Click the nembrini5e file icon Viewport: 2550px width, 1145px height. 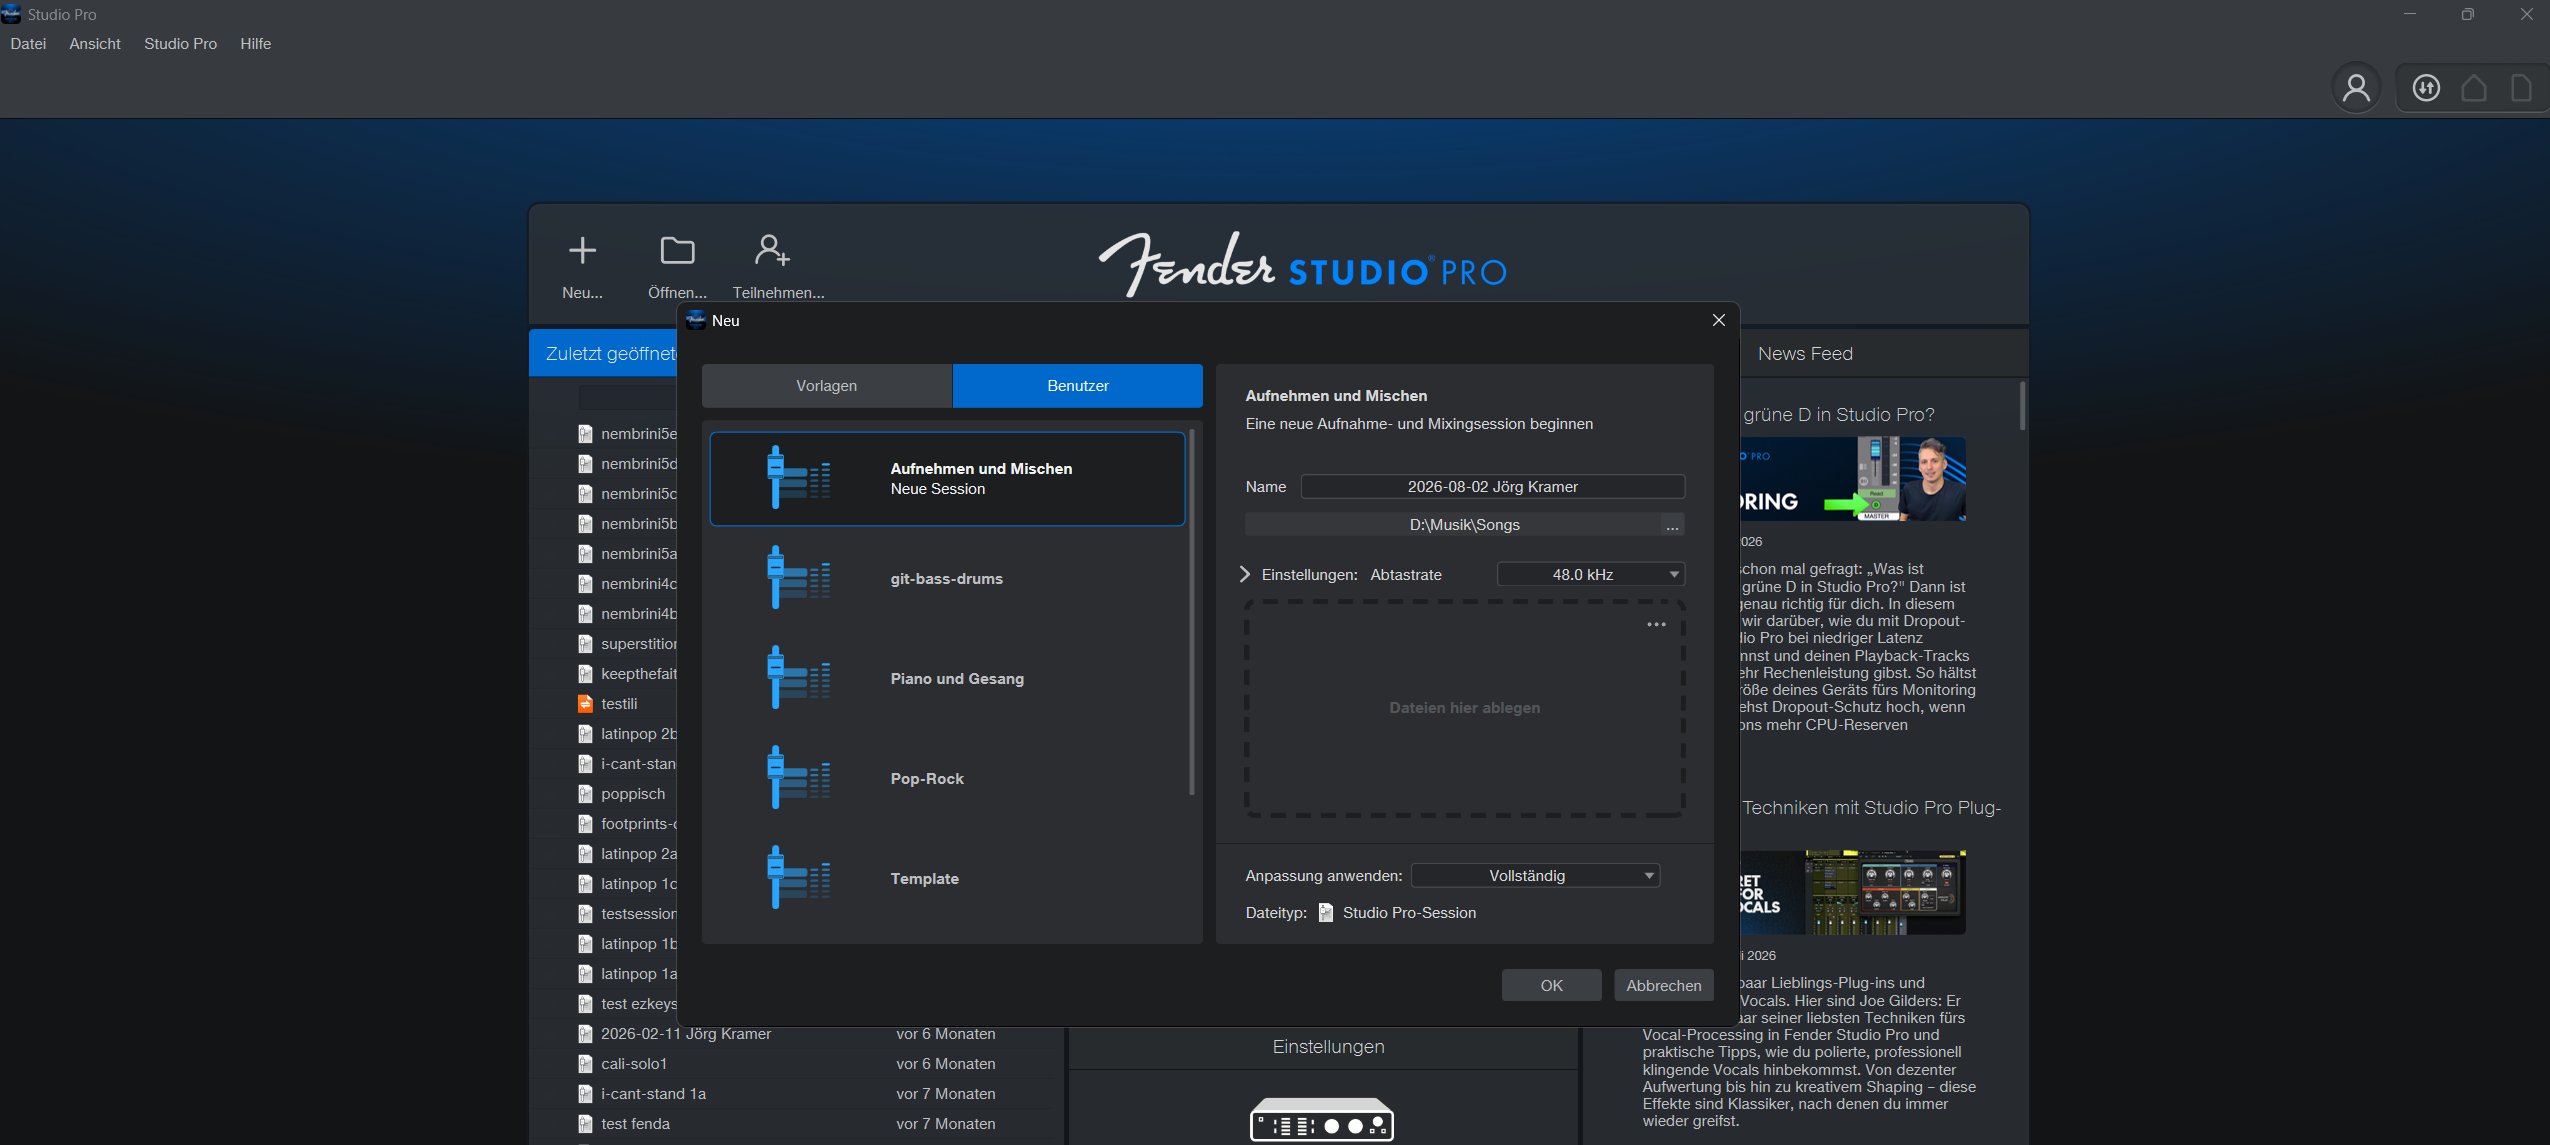pos(585,434)
